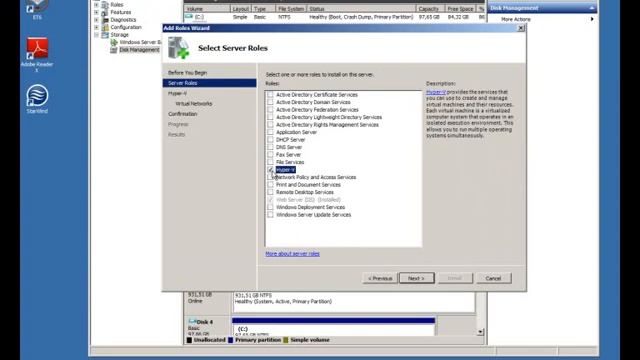Tick the Application Server checkbox

[270, 132]
